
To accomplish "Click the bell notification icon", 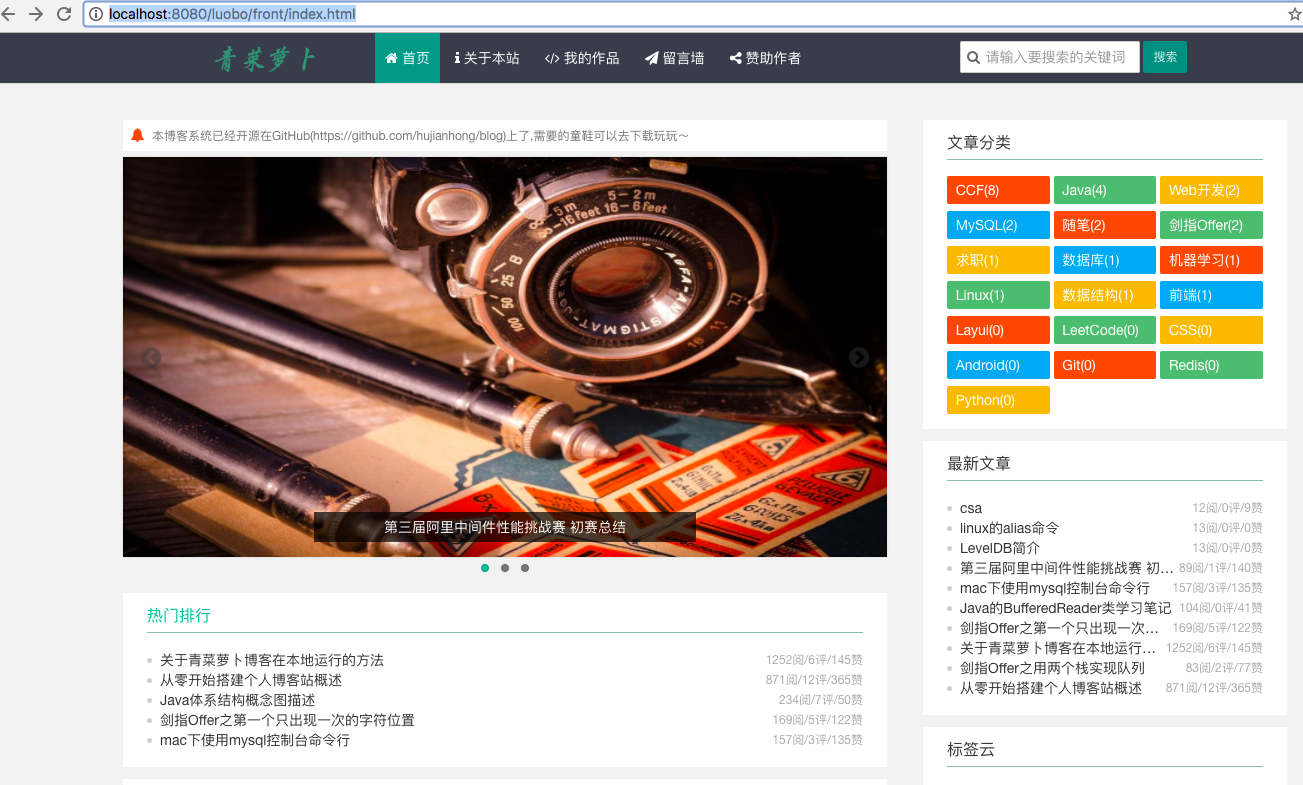I will [138, 135].
